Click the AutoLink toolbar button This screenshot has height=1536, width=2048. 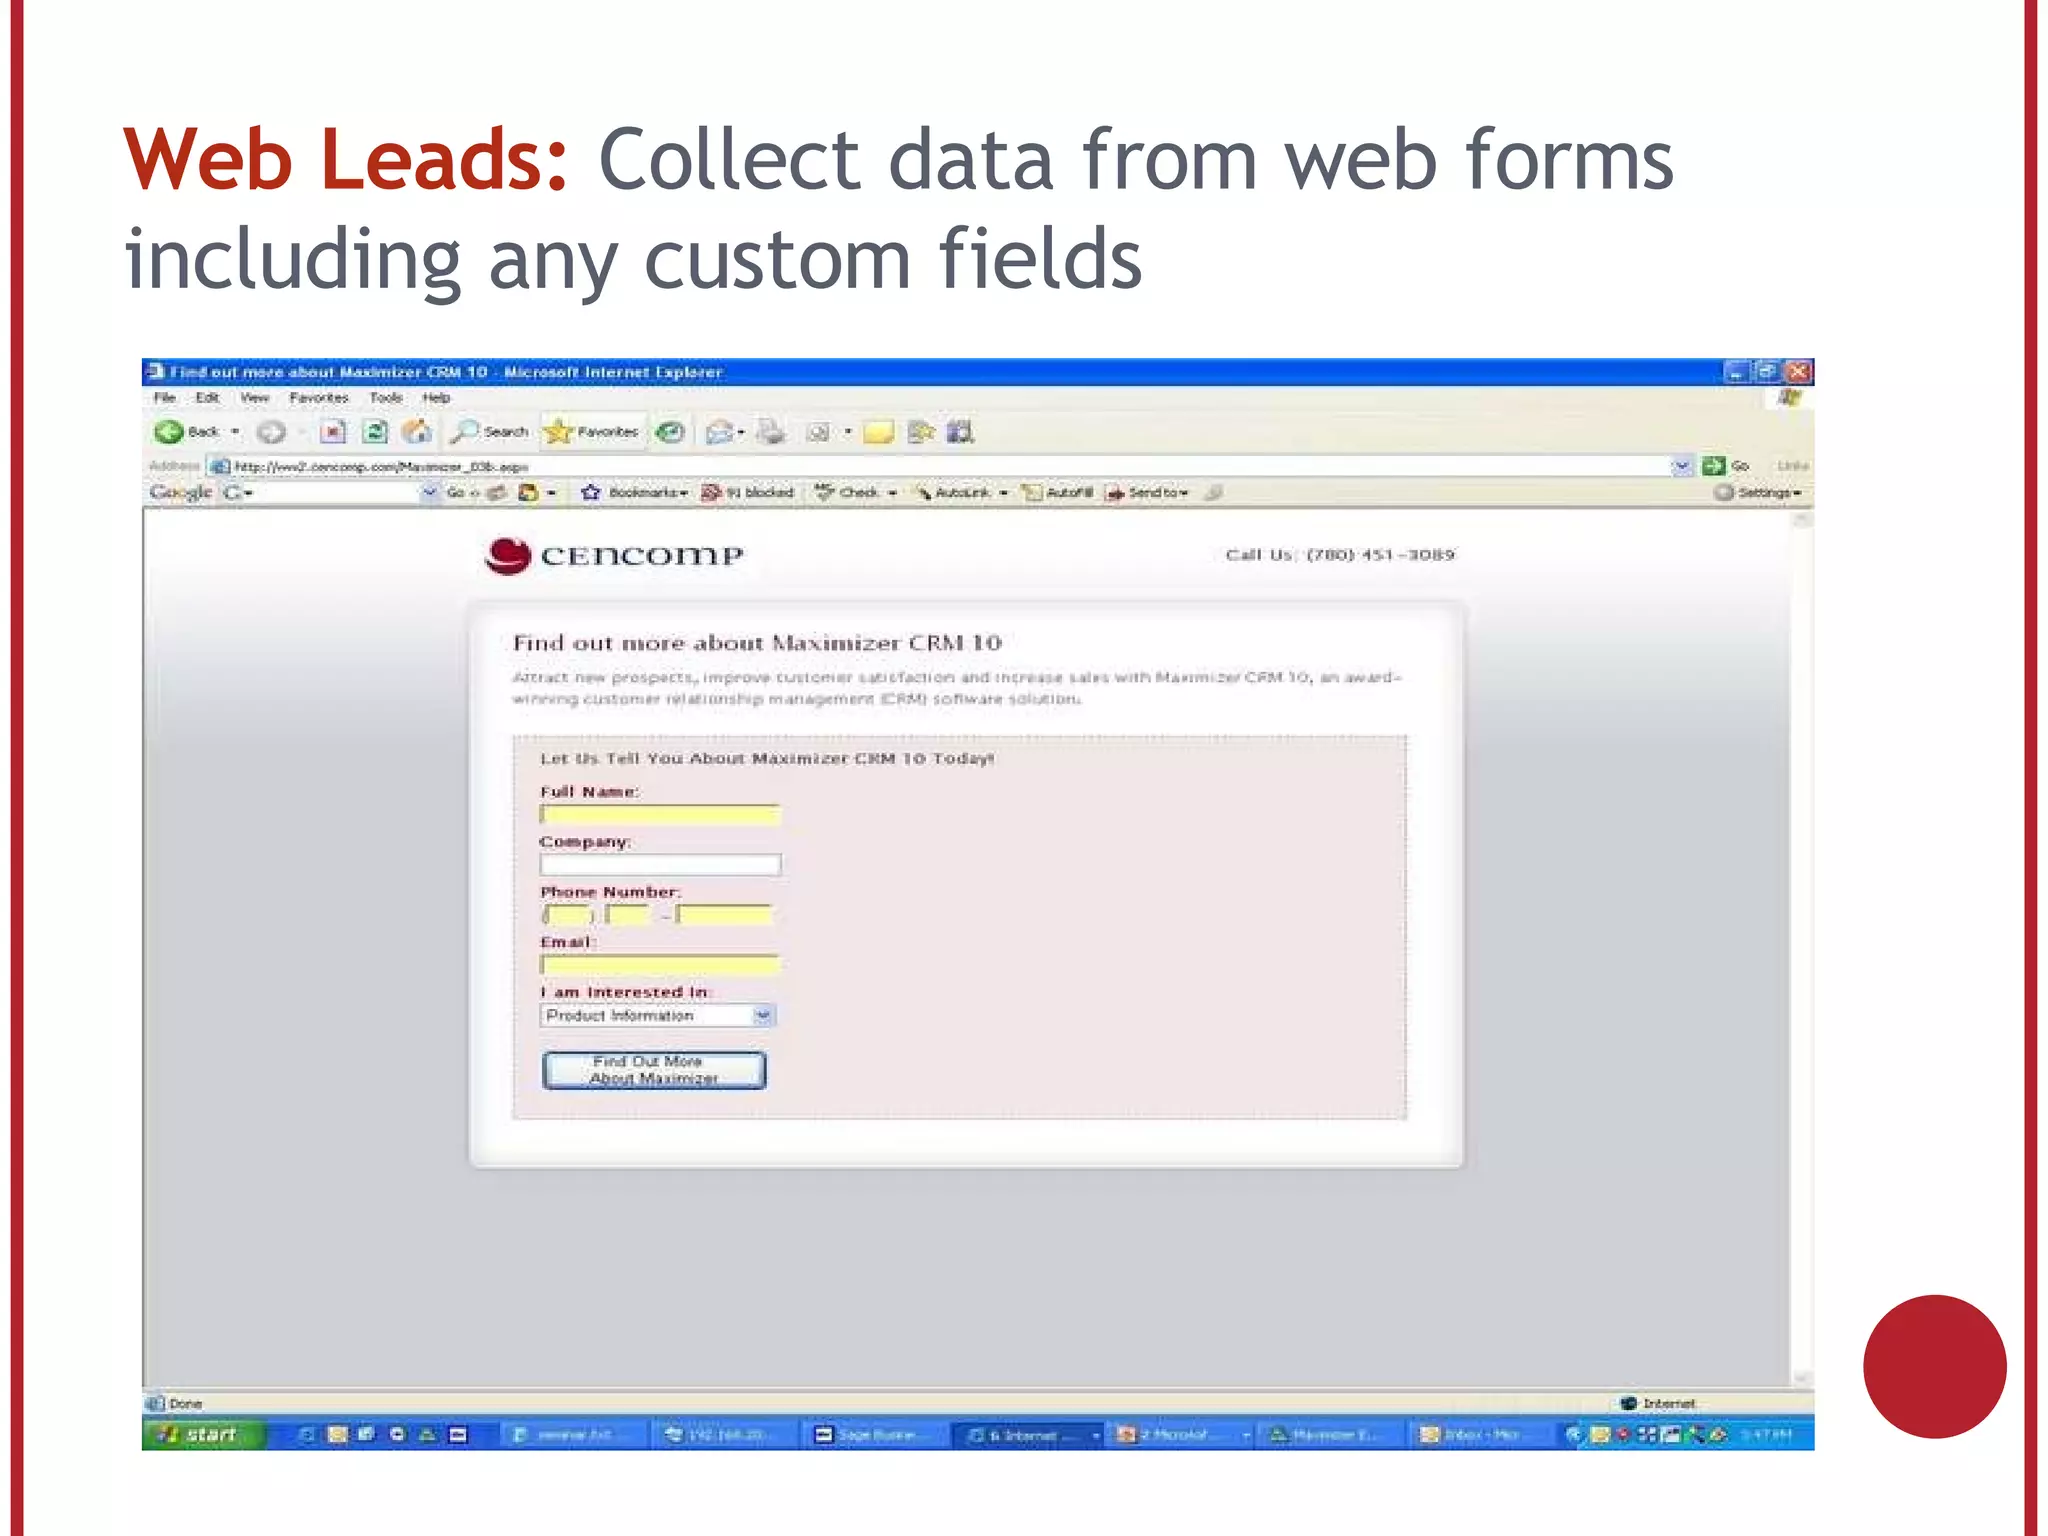coord(953,492)
